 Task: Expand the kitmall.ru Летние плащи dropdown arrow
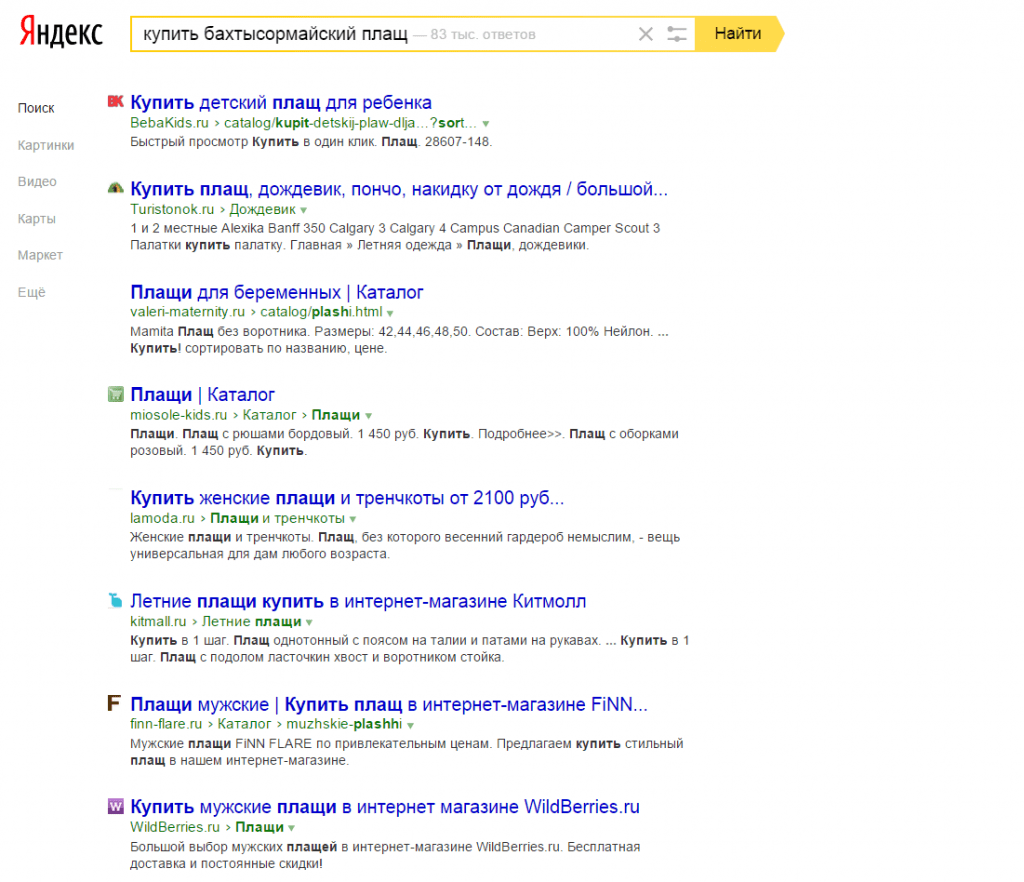click(x=310, y=623)
